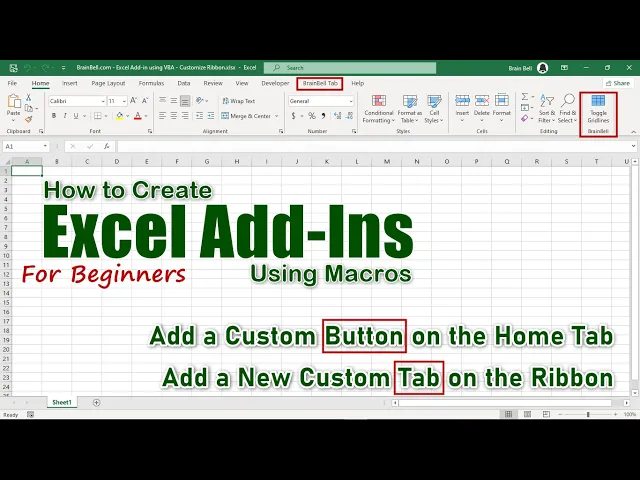Apply cell Borders icon
The width and height of the screenshot is (640, 480).
point(98,116)
